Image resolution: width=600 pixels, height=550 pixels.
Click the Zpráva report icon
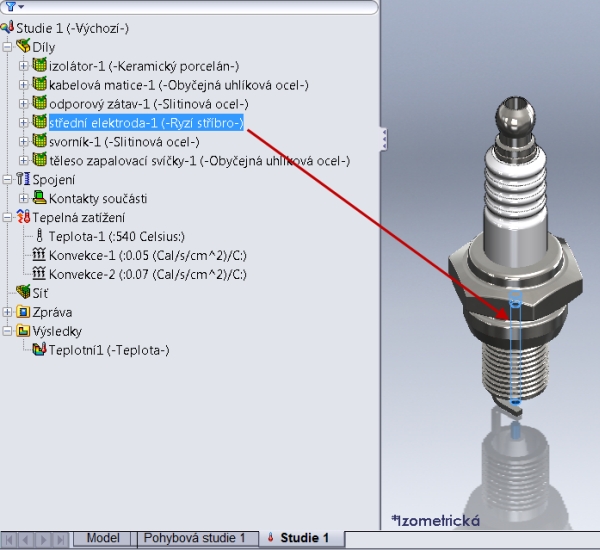pyautogui.click(x=23, y=312)
